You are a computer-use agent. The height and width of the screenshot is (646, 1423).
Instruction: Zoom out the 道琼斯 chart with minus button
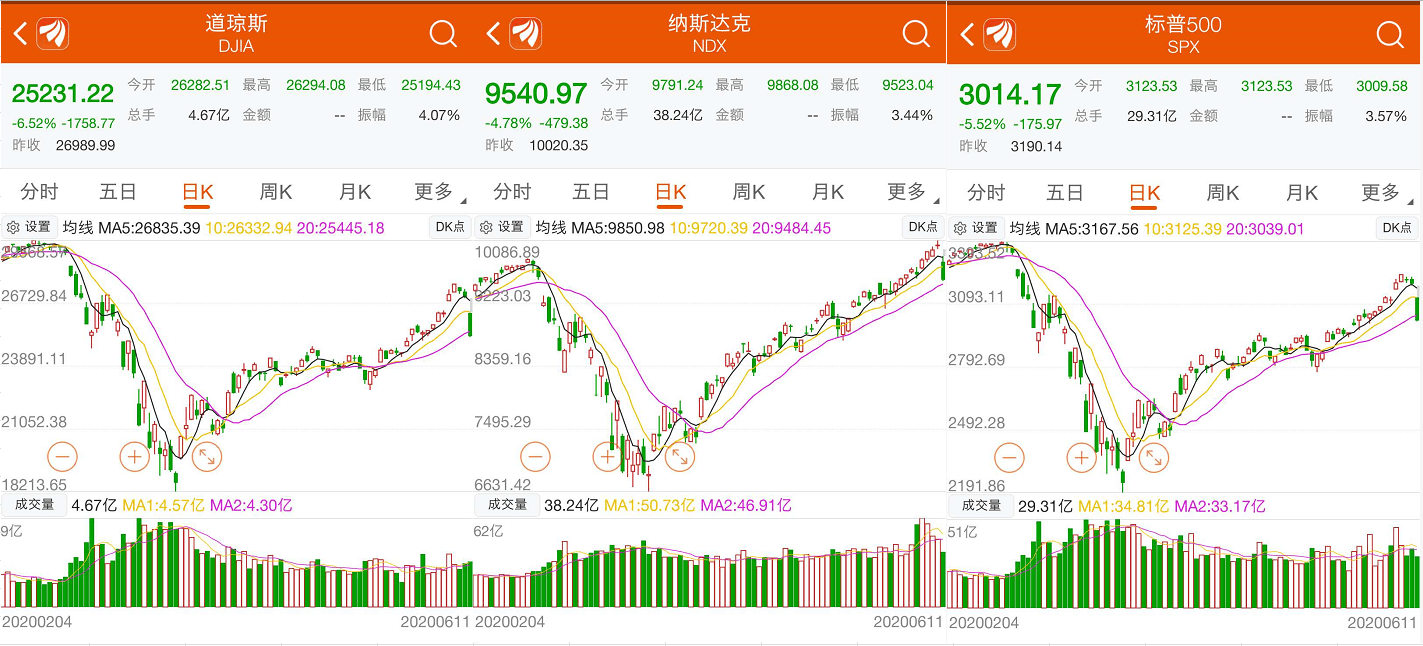61,457
